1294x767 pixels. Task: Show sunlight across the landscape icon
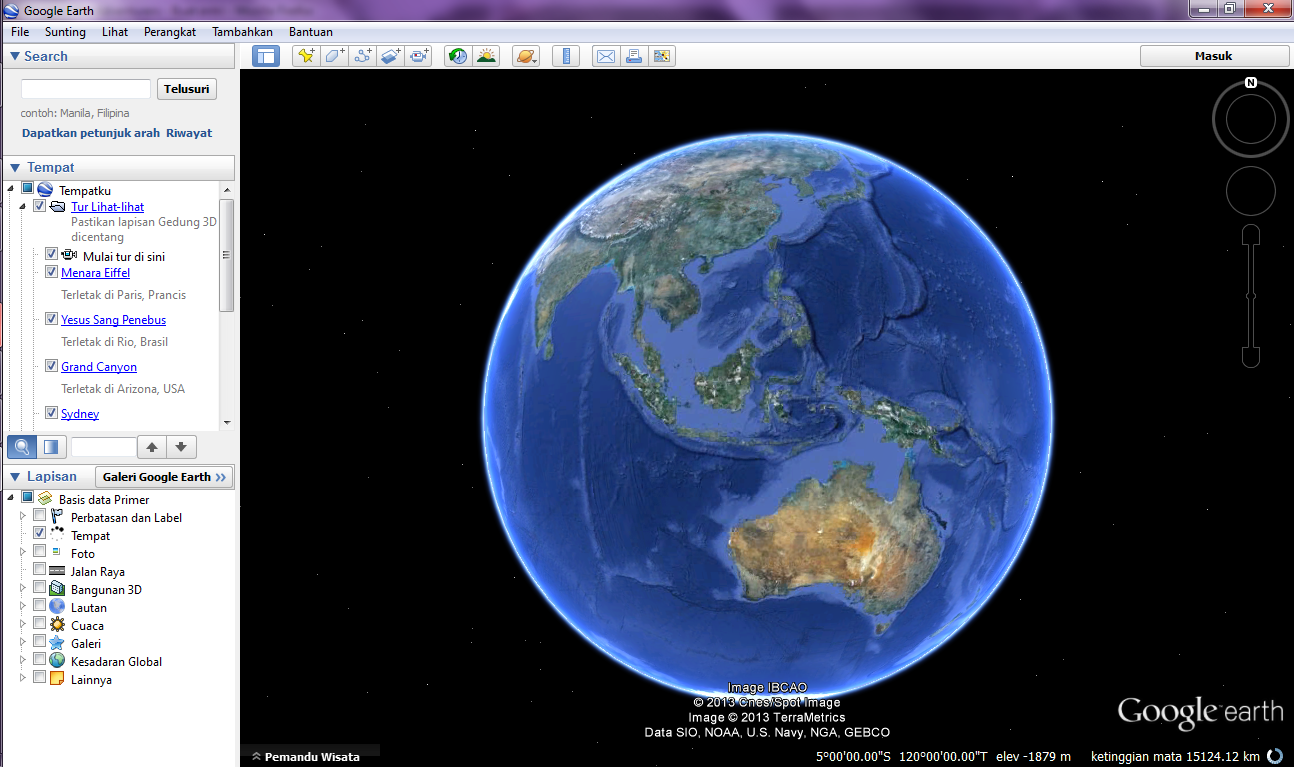[x=487, y=56]
